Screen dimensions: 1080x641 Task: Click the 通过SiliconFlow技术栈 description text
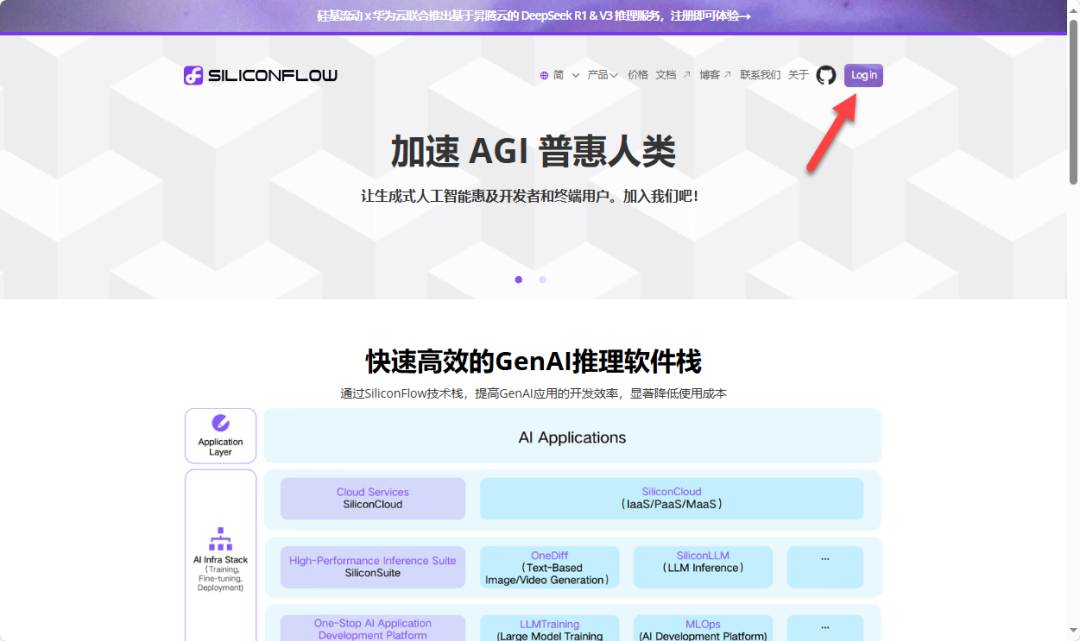(533, 393)
